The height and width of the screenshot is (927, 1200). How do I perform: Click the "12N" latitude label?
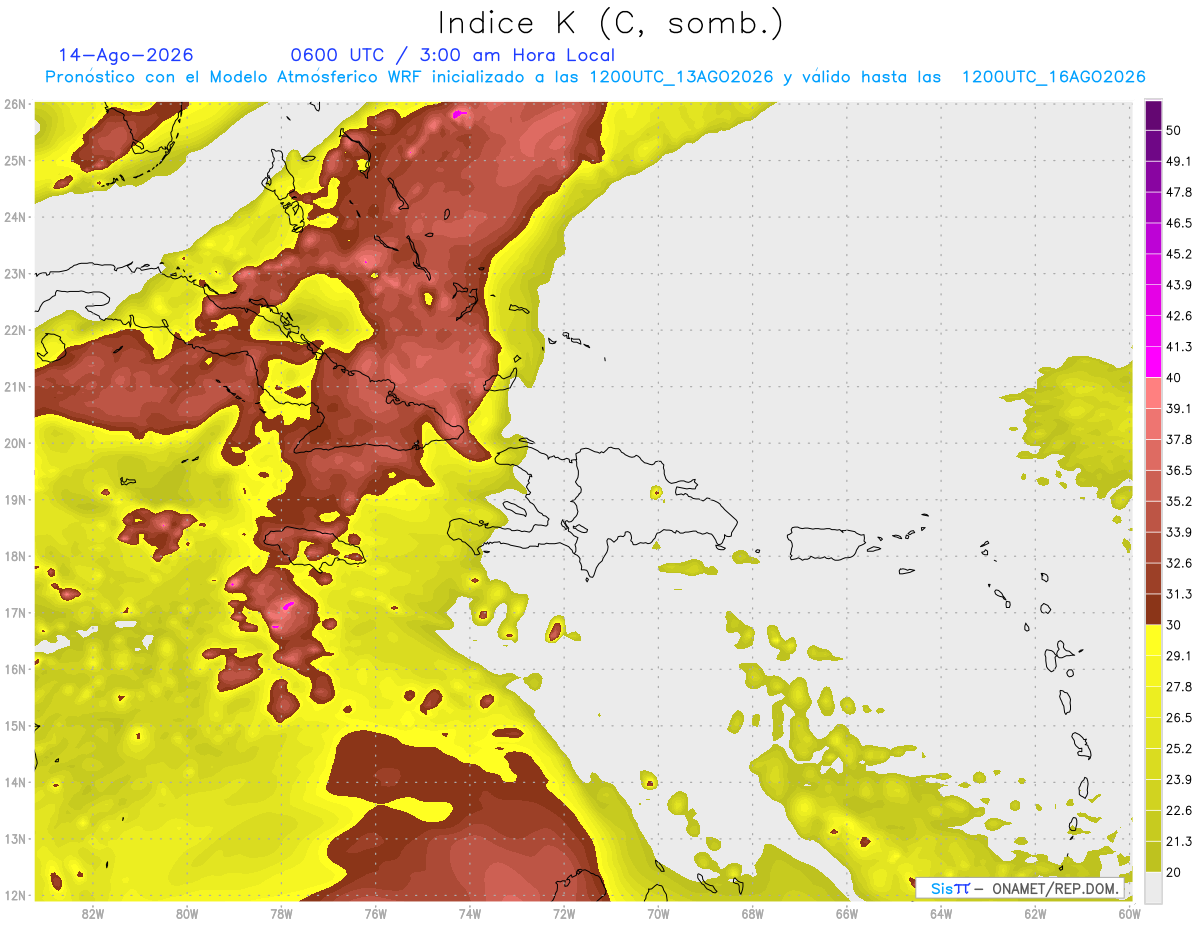click(x=14, y=895)
